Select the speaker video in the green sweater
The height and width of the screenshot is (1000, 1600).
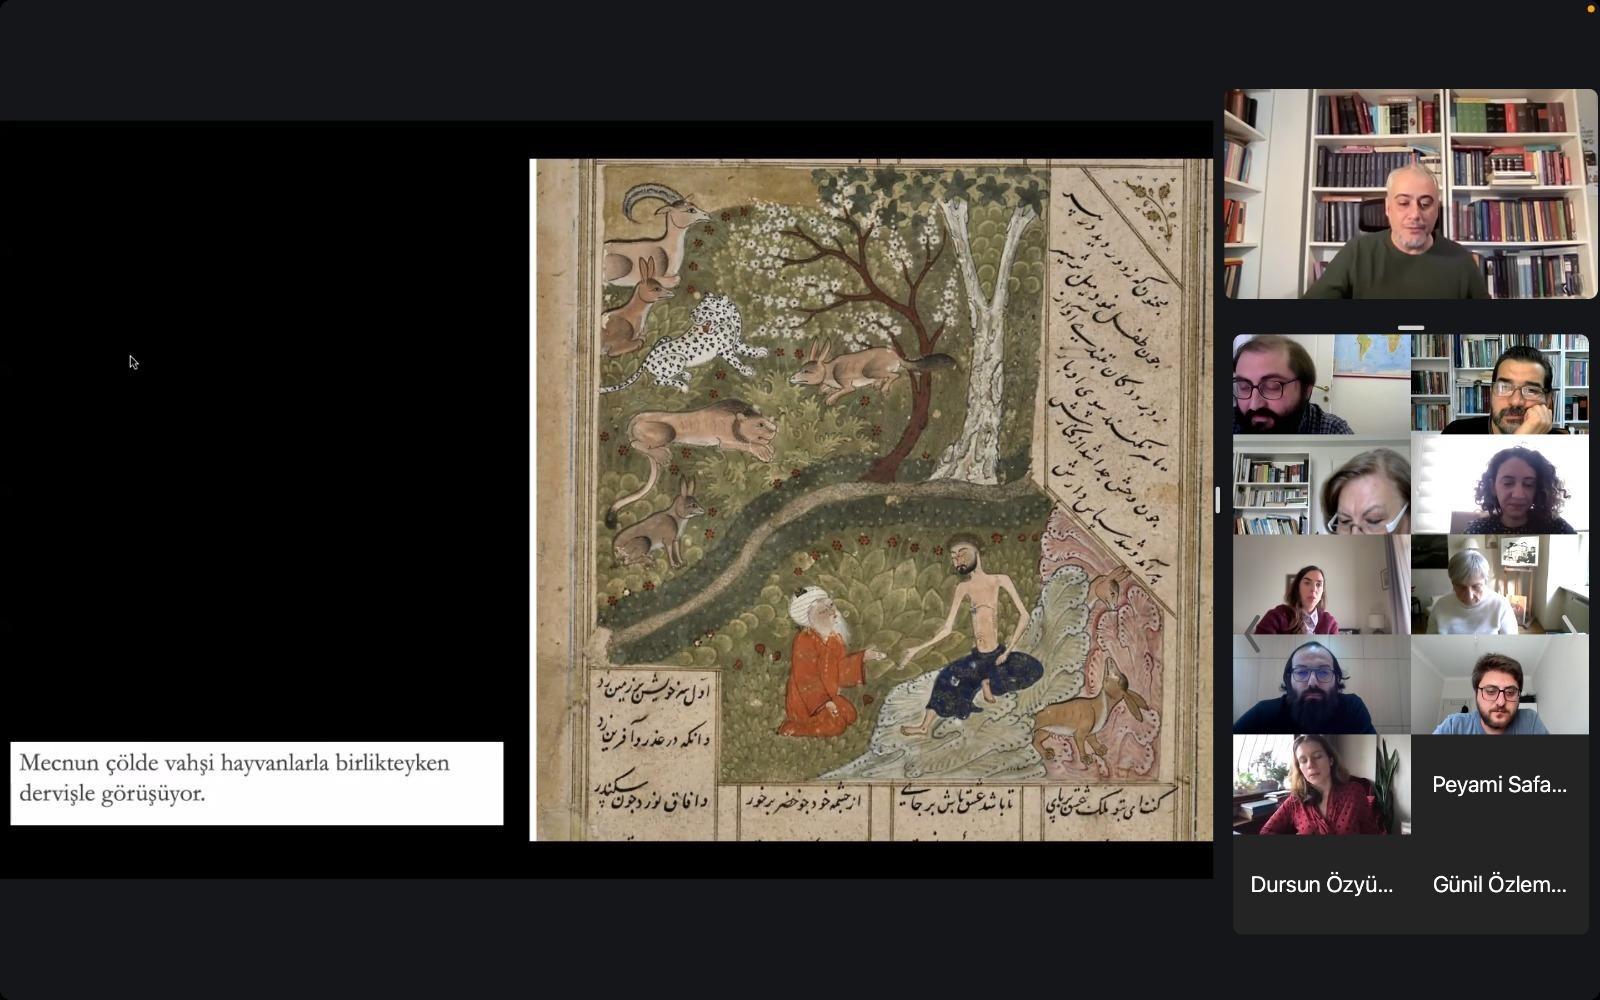point(1411,194)
